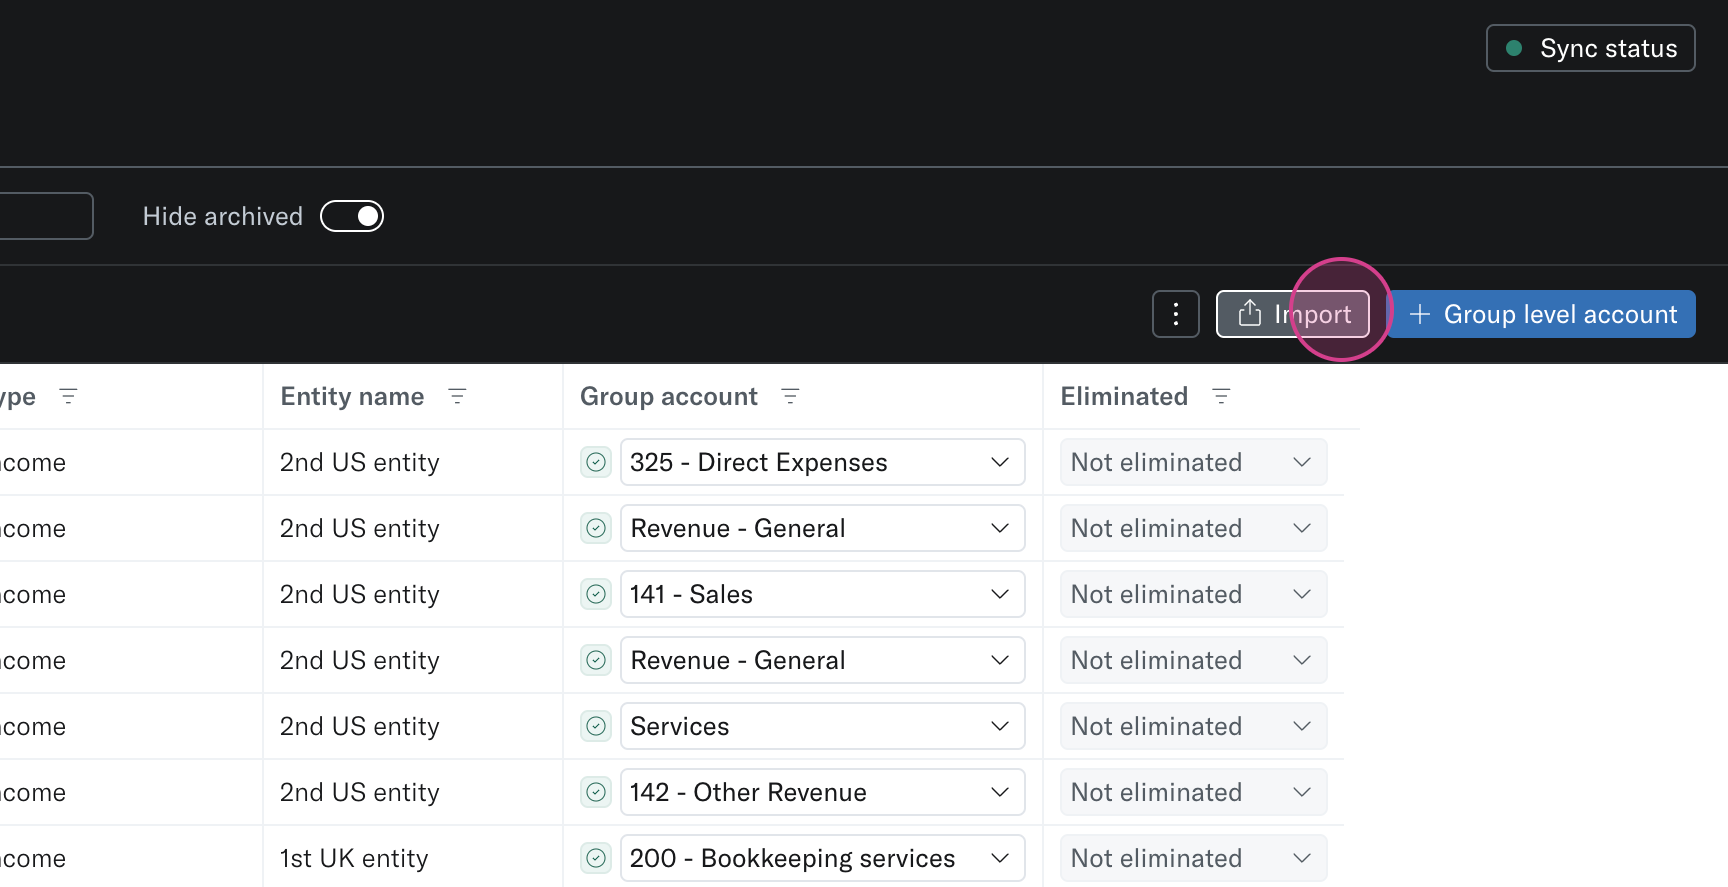This screenshot has height=887, width=1728.
Task: Click the Eliminated column filter icon
Action: (x=1221, y=397)
